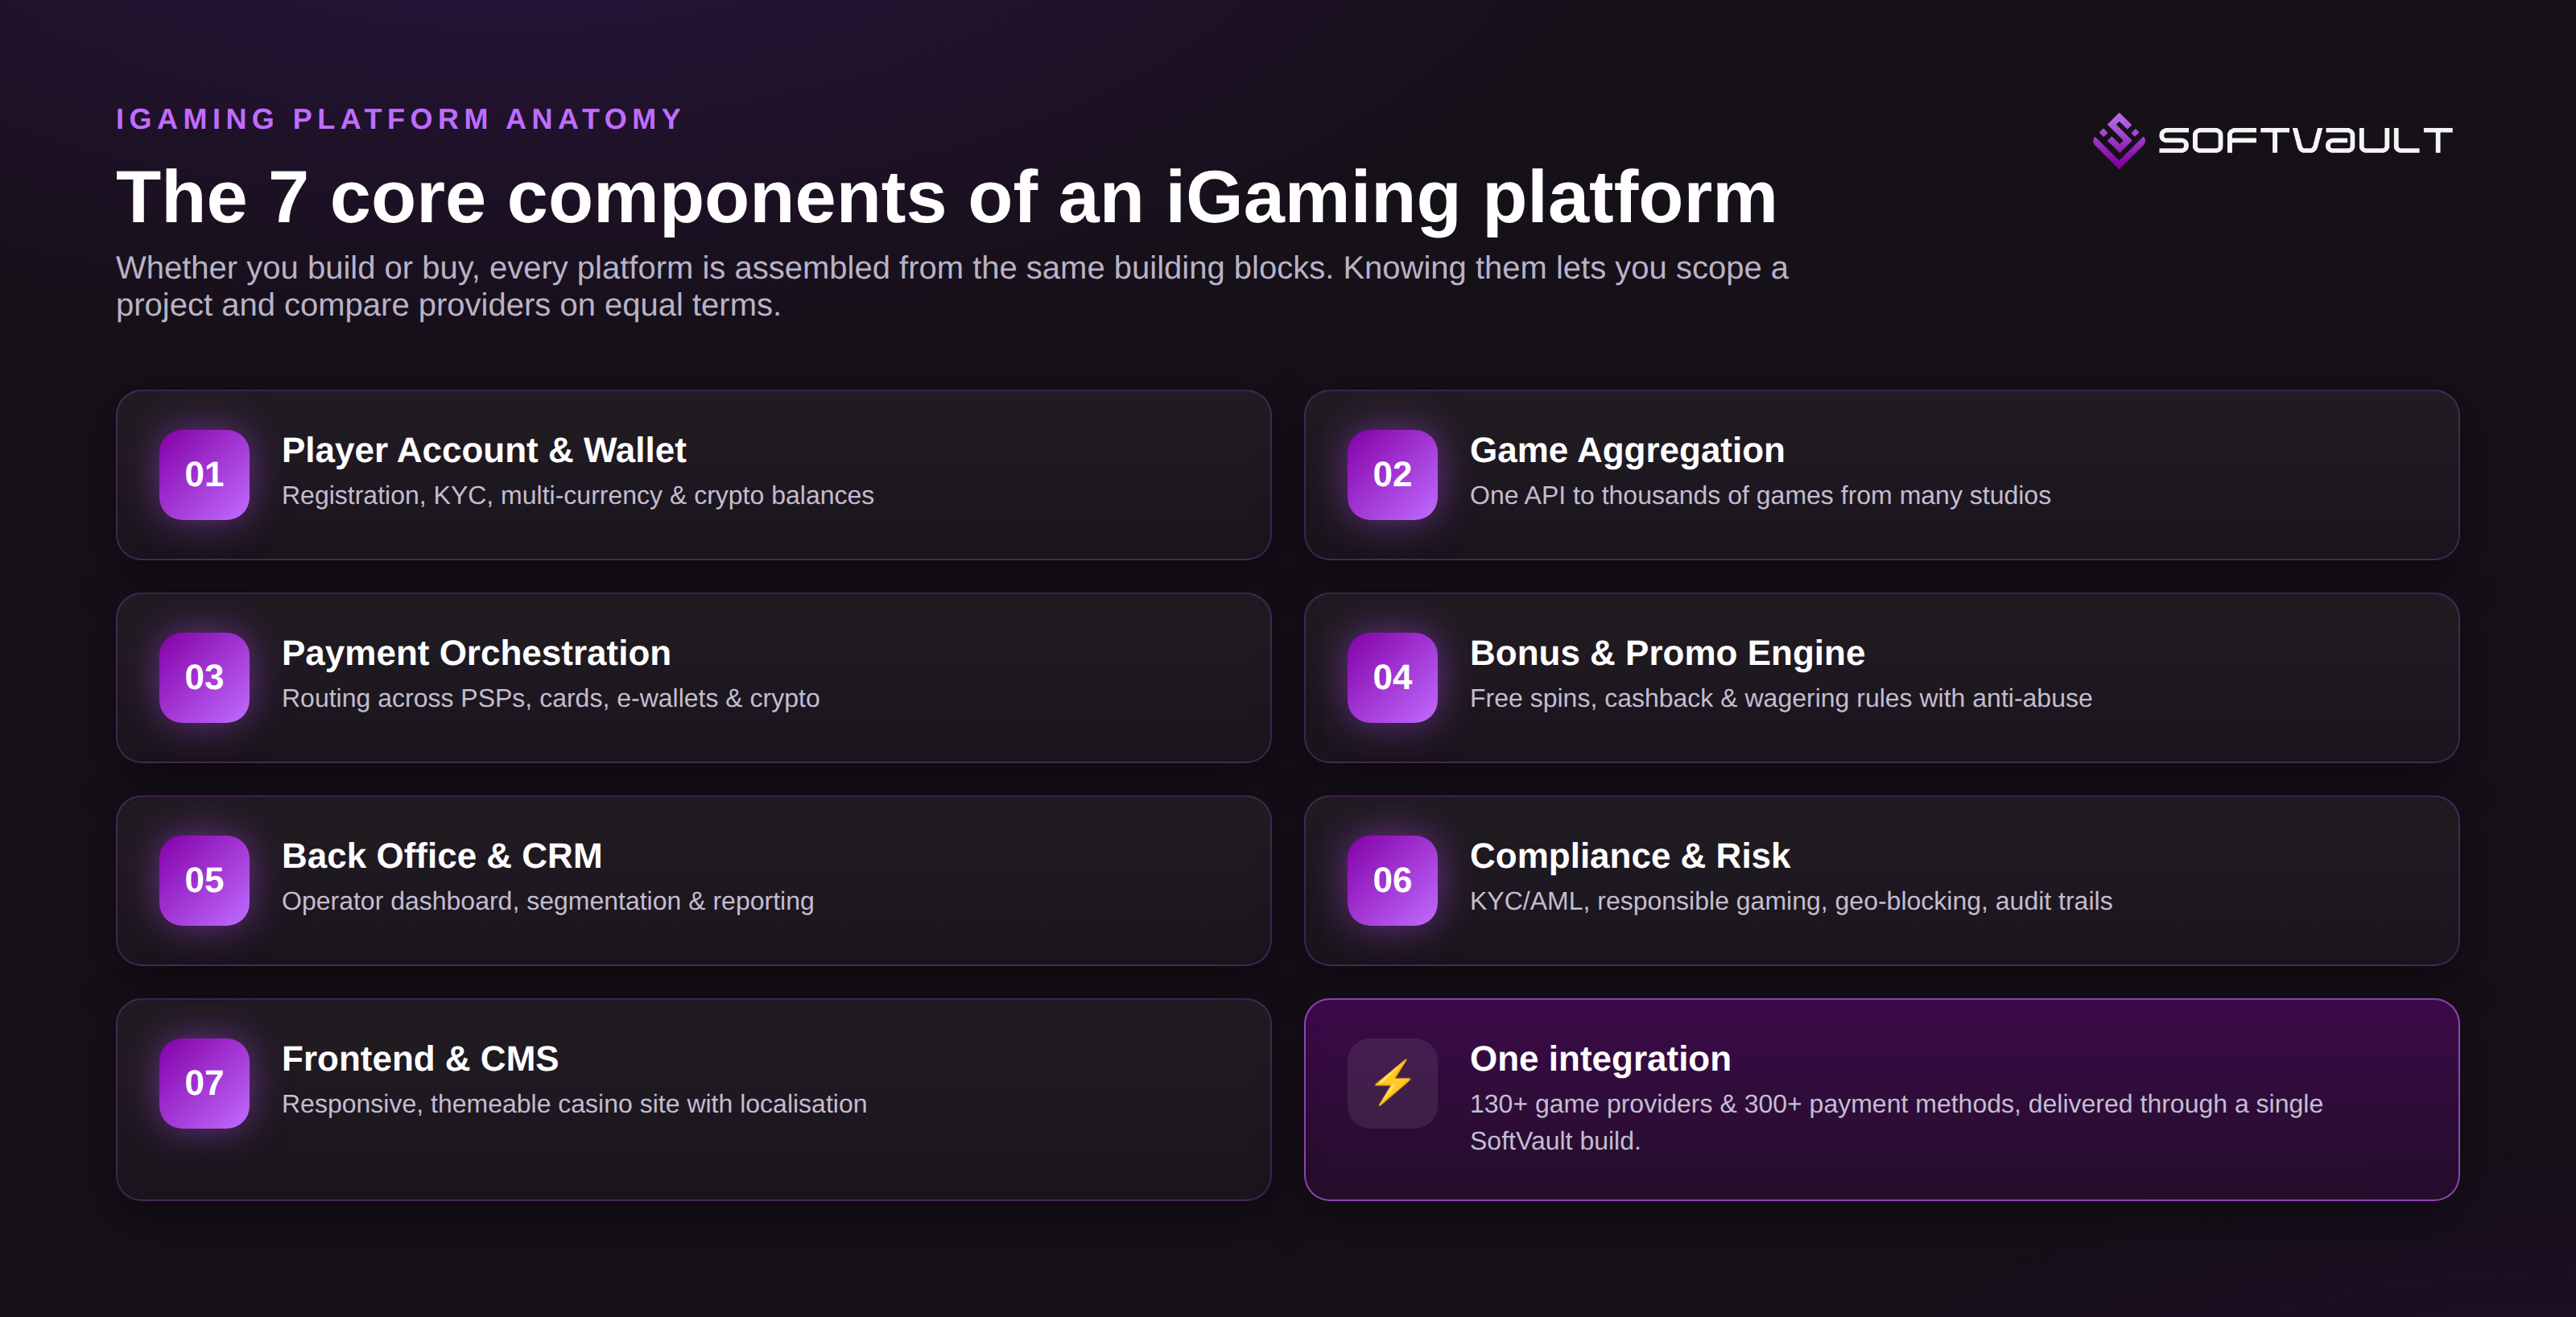
Task: Click the Bonus & Promo Engine title
Action: [x=1667, y=653]
